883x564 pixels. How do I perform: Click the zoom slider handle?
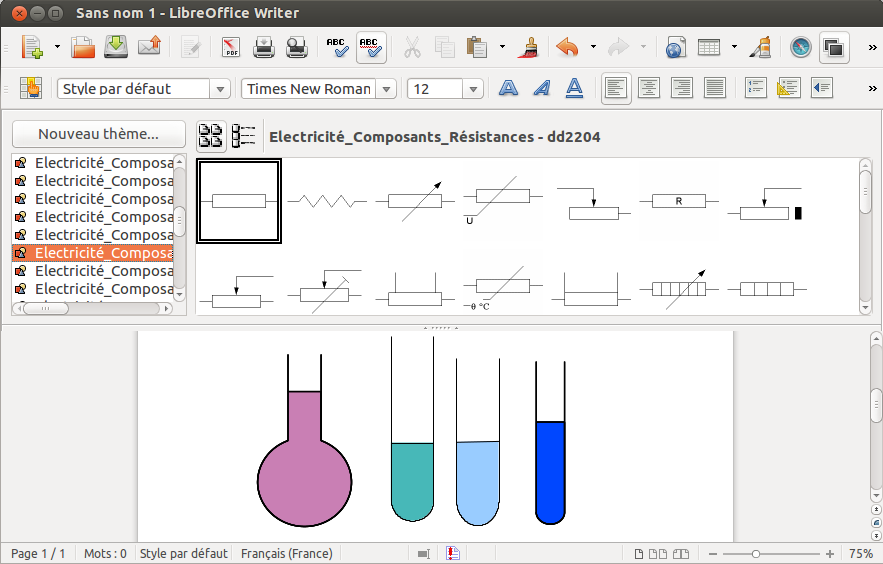756,554
